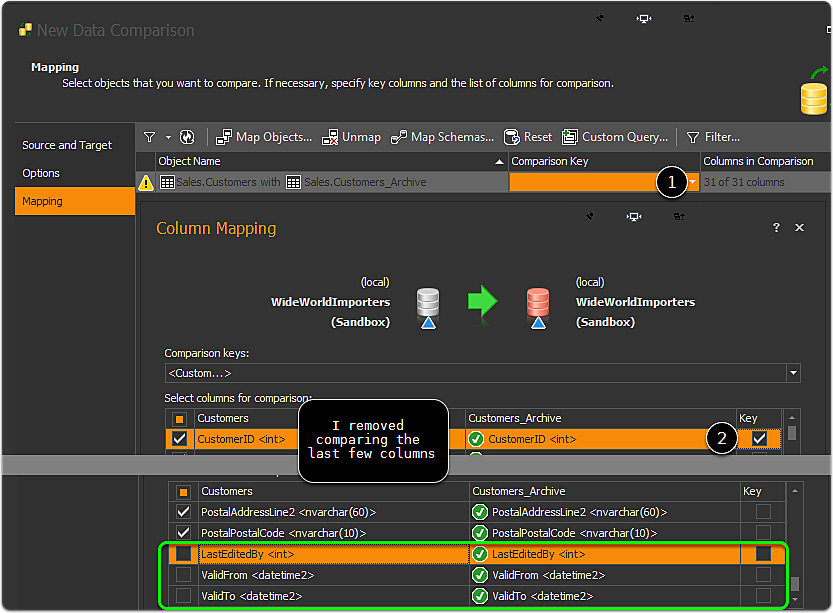Expand the filter icon dropdown arrow
The height and width of the screenshot is (613, 833).
click(168, 138)
